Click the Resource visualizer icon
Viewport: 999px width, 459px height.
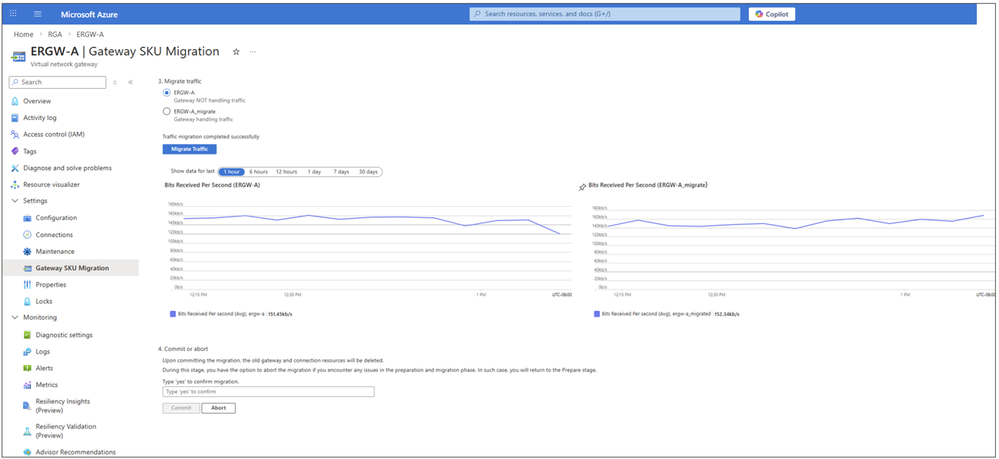pos(15,185)
